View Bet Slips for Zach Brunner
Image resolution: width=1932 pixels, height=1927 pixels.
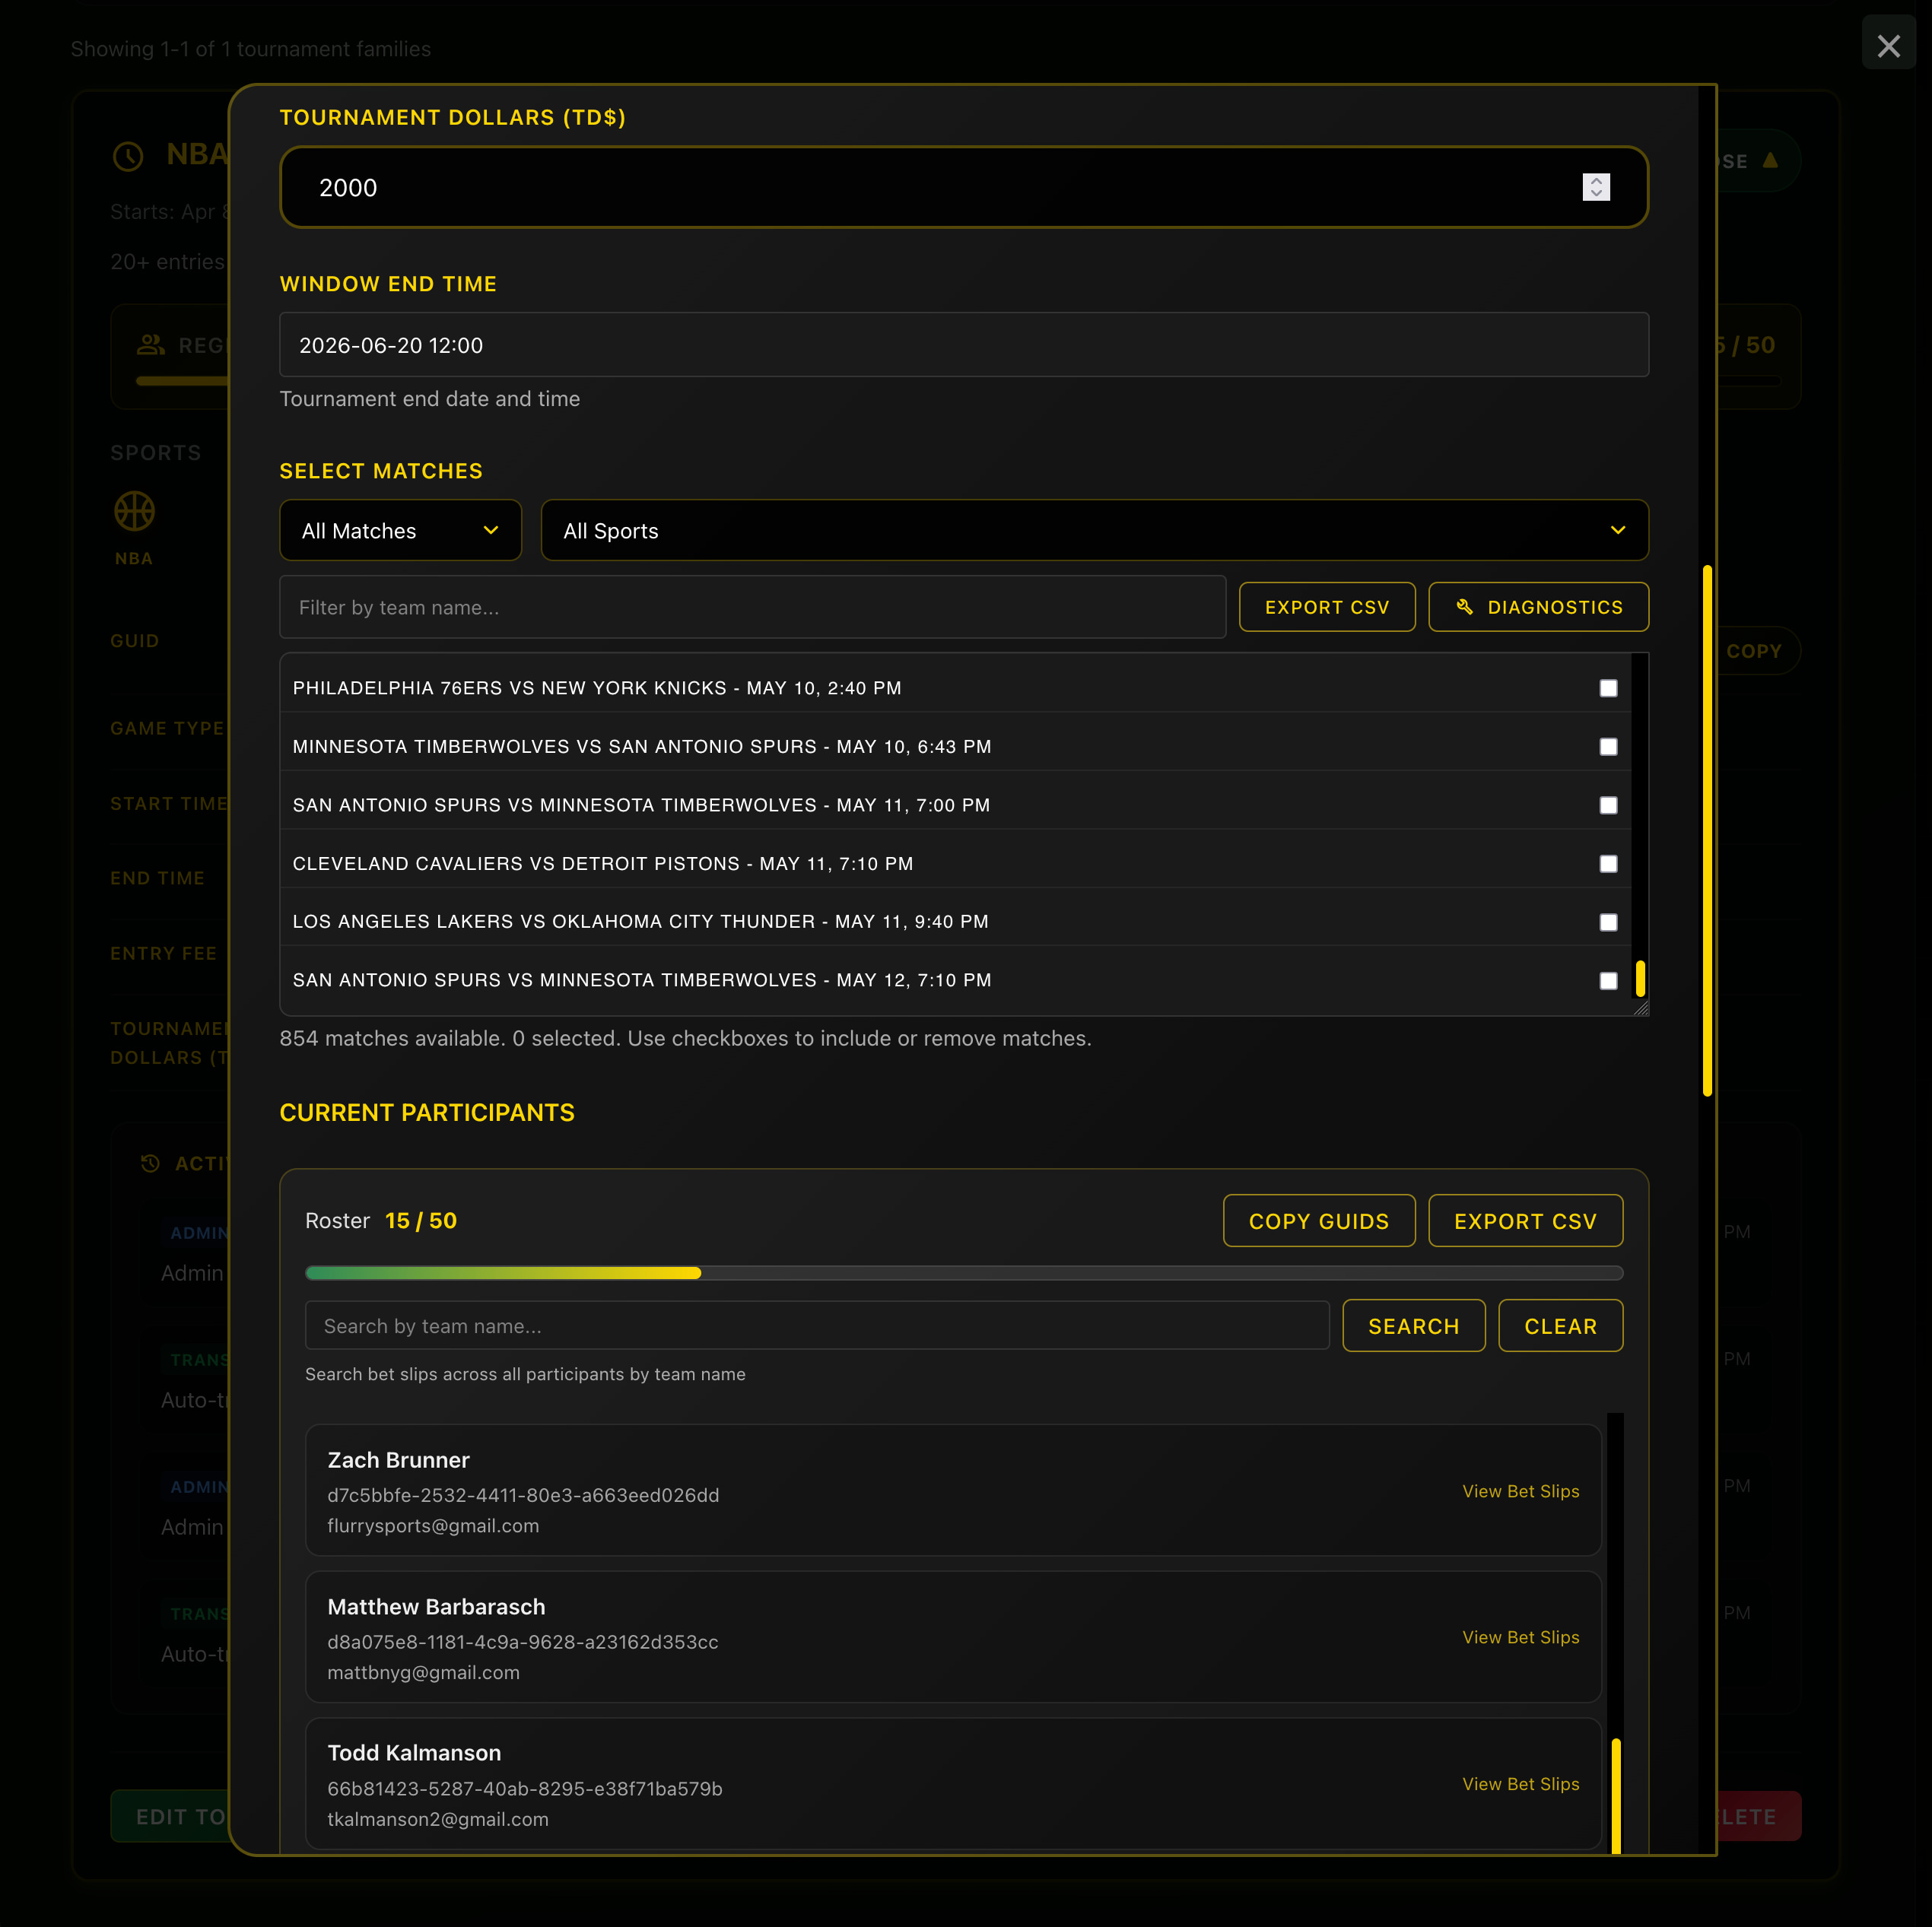tap(1520, 1491)
